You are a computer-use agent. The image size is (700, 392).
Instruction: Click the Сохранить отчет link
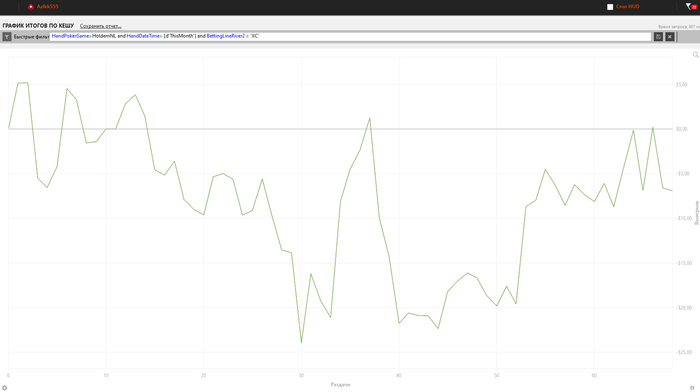(x=100, y=26)
